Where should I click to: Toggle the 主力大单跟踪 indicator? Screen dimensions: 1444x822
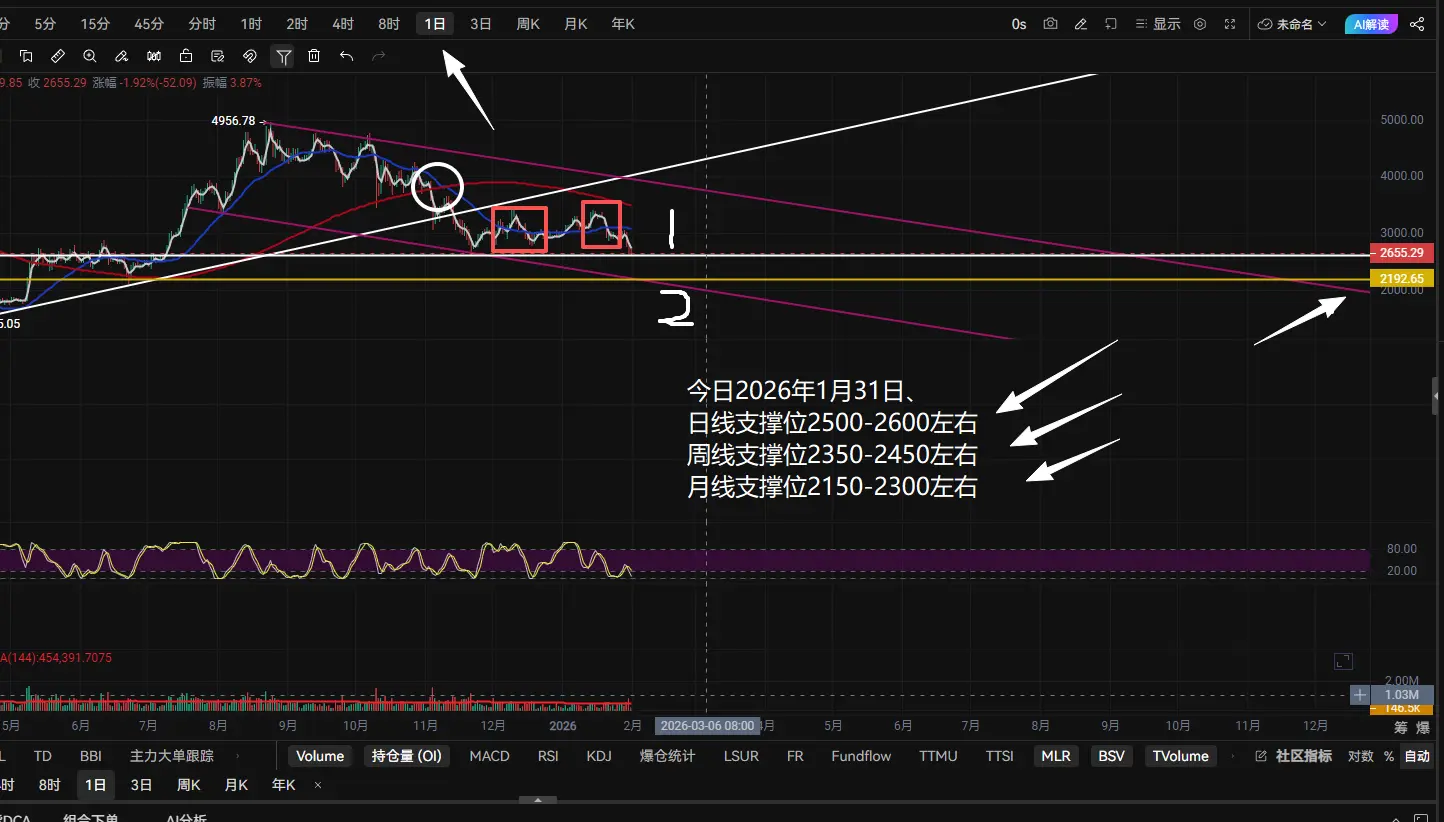[172, 756]
